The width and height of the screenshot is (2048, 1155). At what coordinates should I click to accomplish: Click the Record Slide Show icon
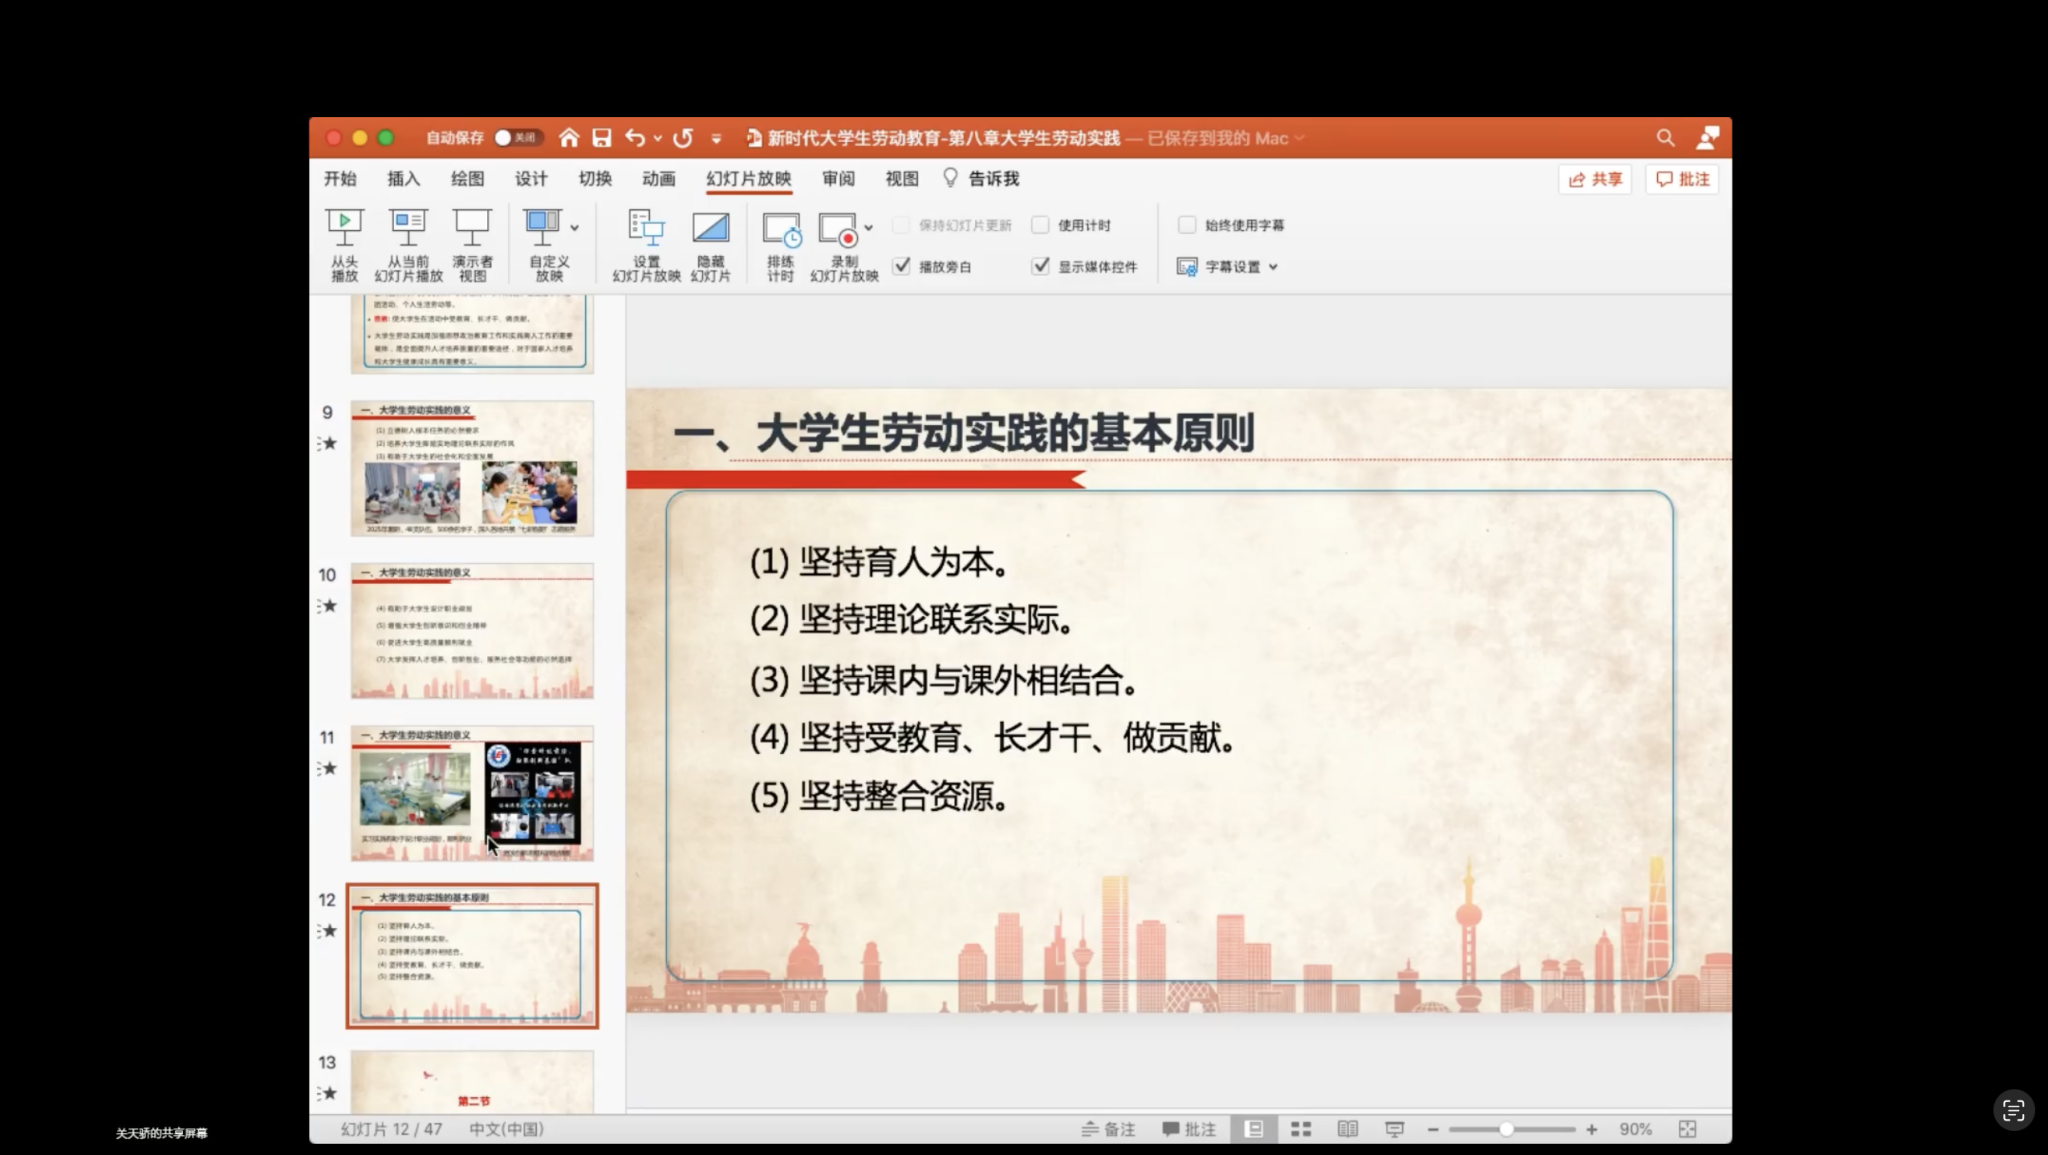(x=838, y=229)
